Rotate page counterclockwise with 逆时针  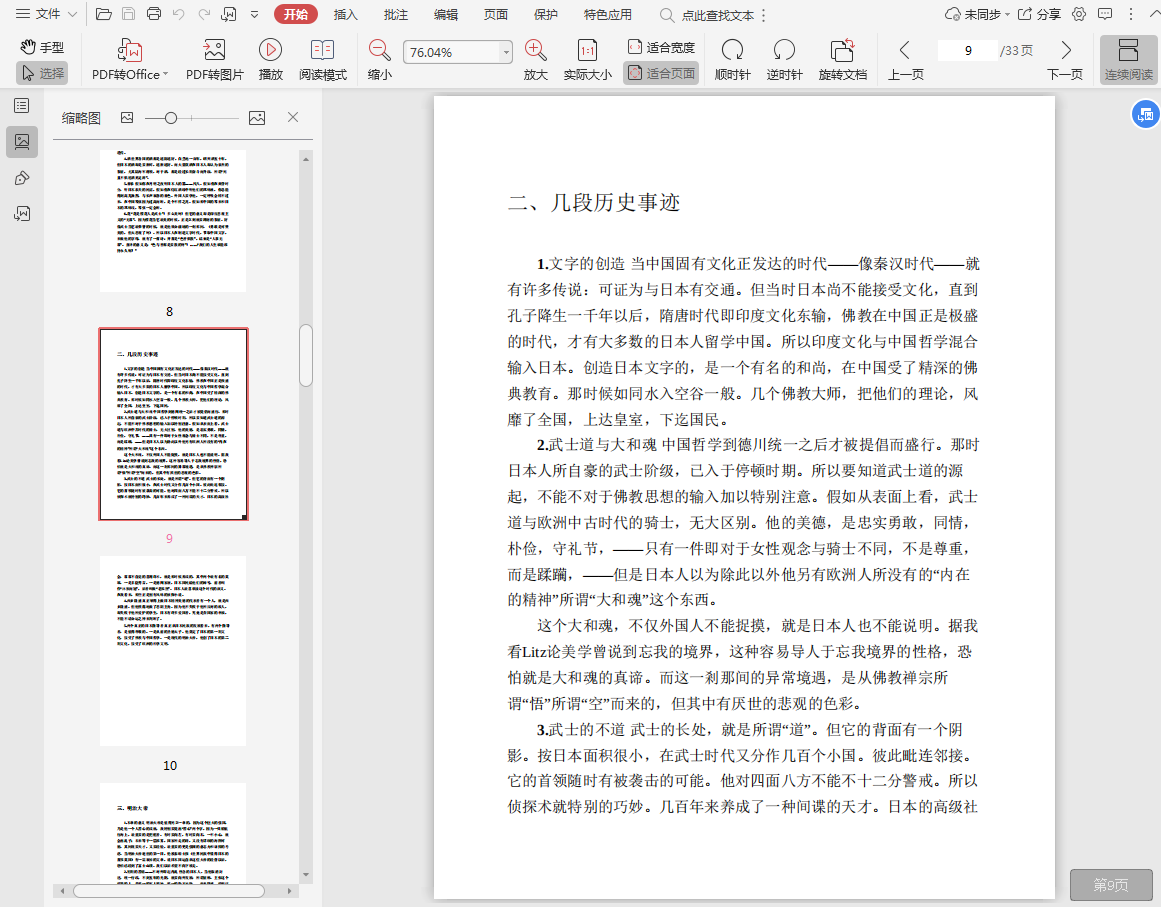coord(784,51)
